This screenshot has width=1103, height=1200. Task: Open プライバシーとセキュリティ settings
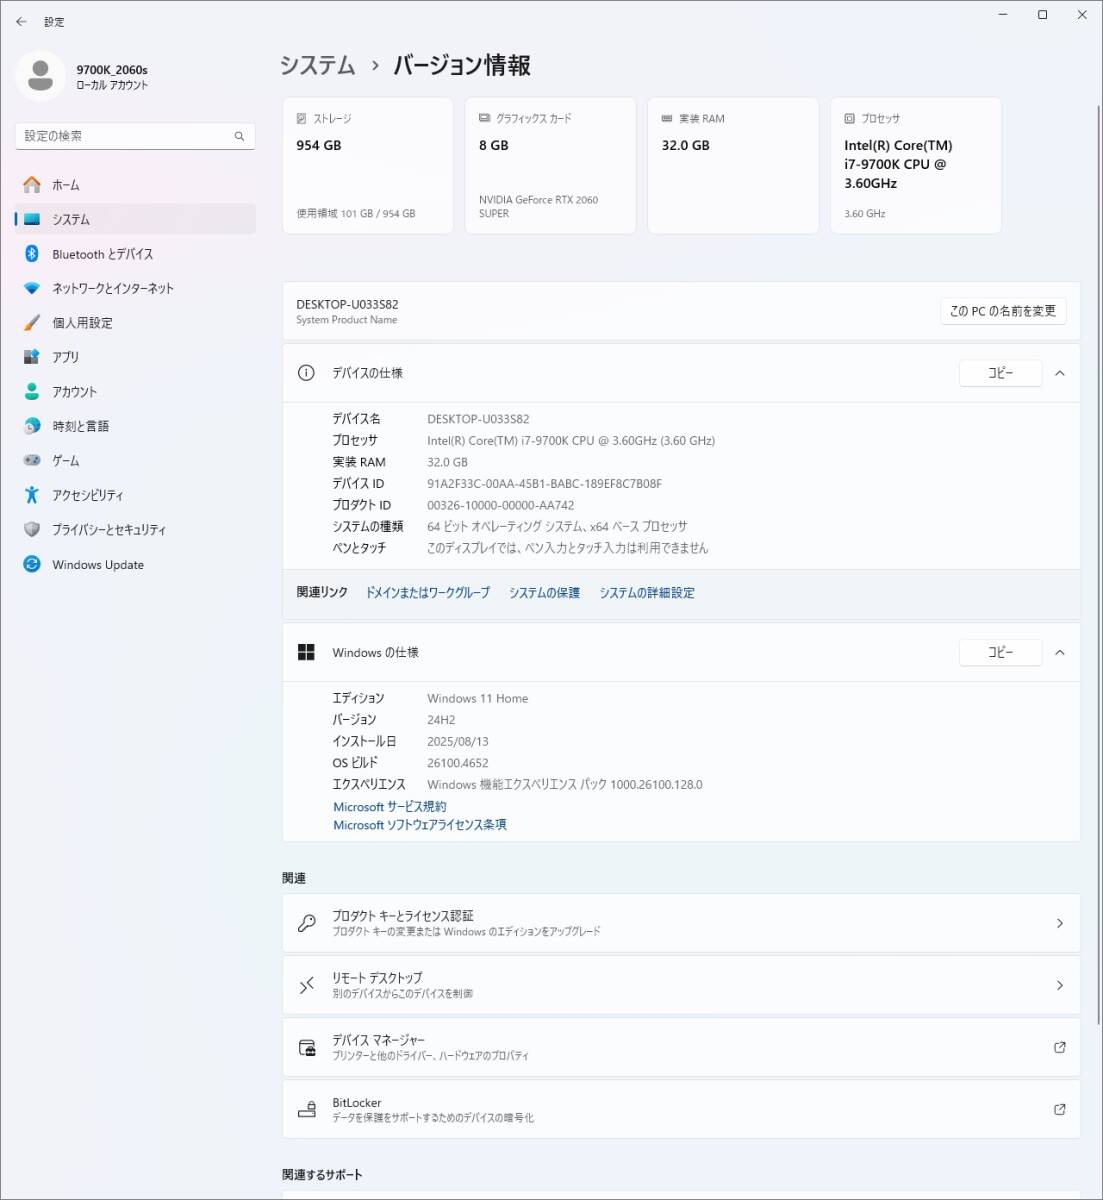(109, 529)
